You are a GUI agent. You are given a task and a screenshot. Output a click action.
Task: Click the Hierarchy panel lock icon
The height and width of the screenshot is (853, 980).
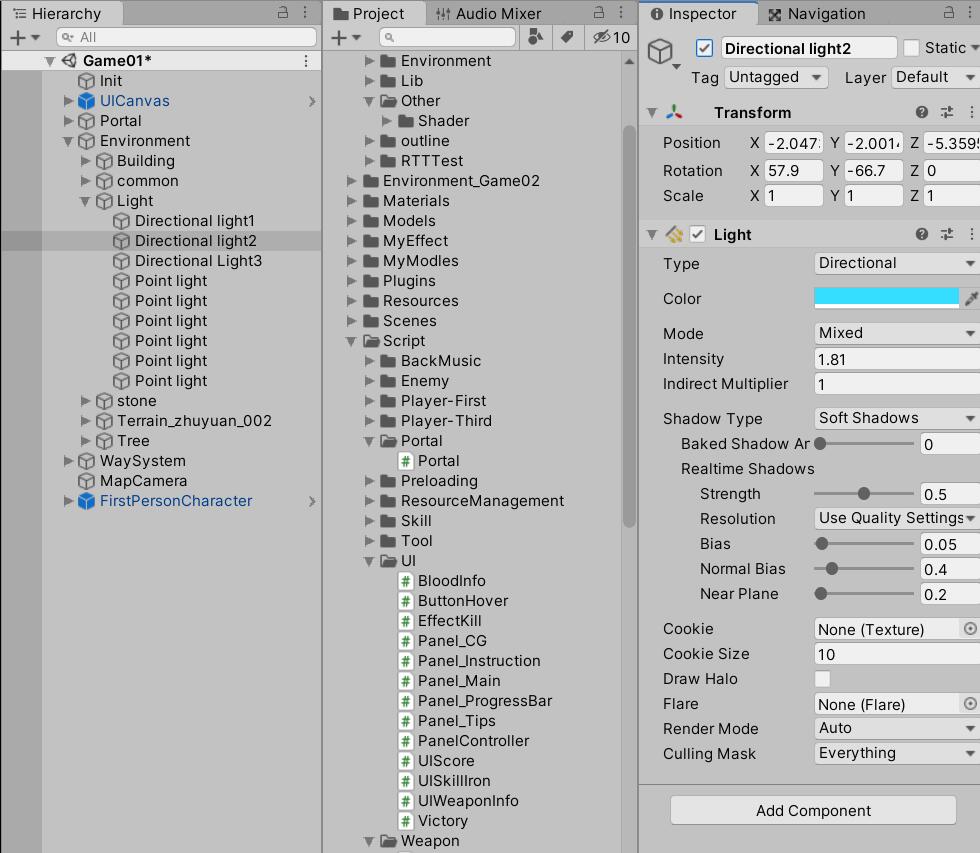tap(283, 12)
